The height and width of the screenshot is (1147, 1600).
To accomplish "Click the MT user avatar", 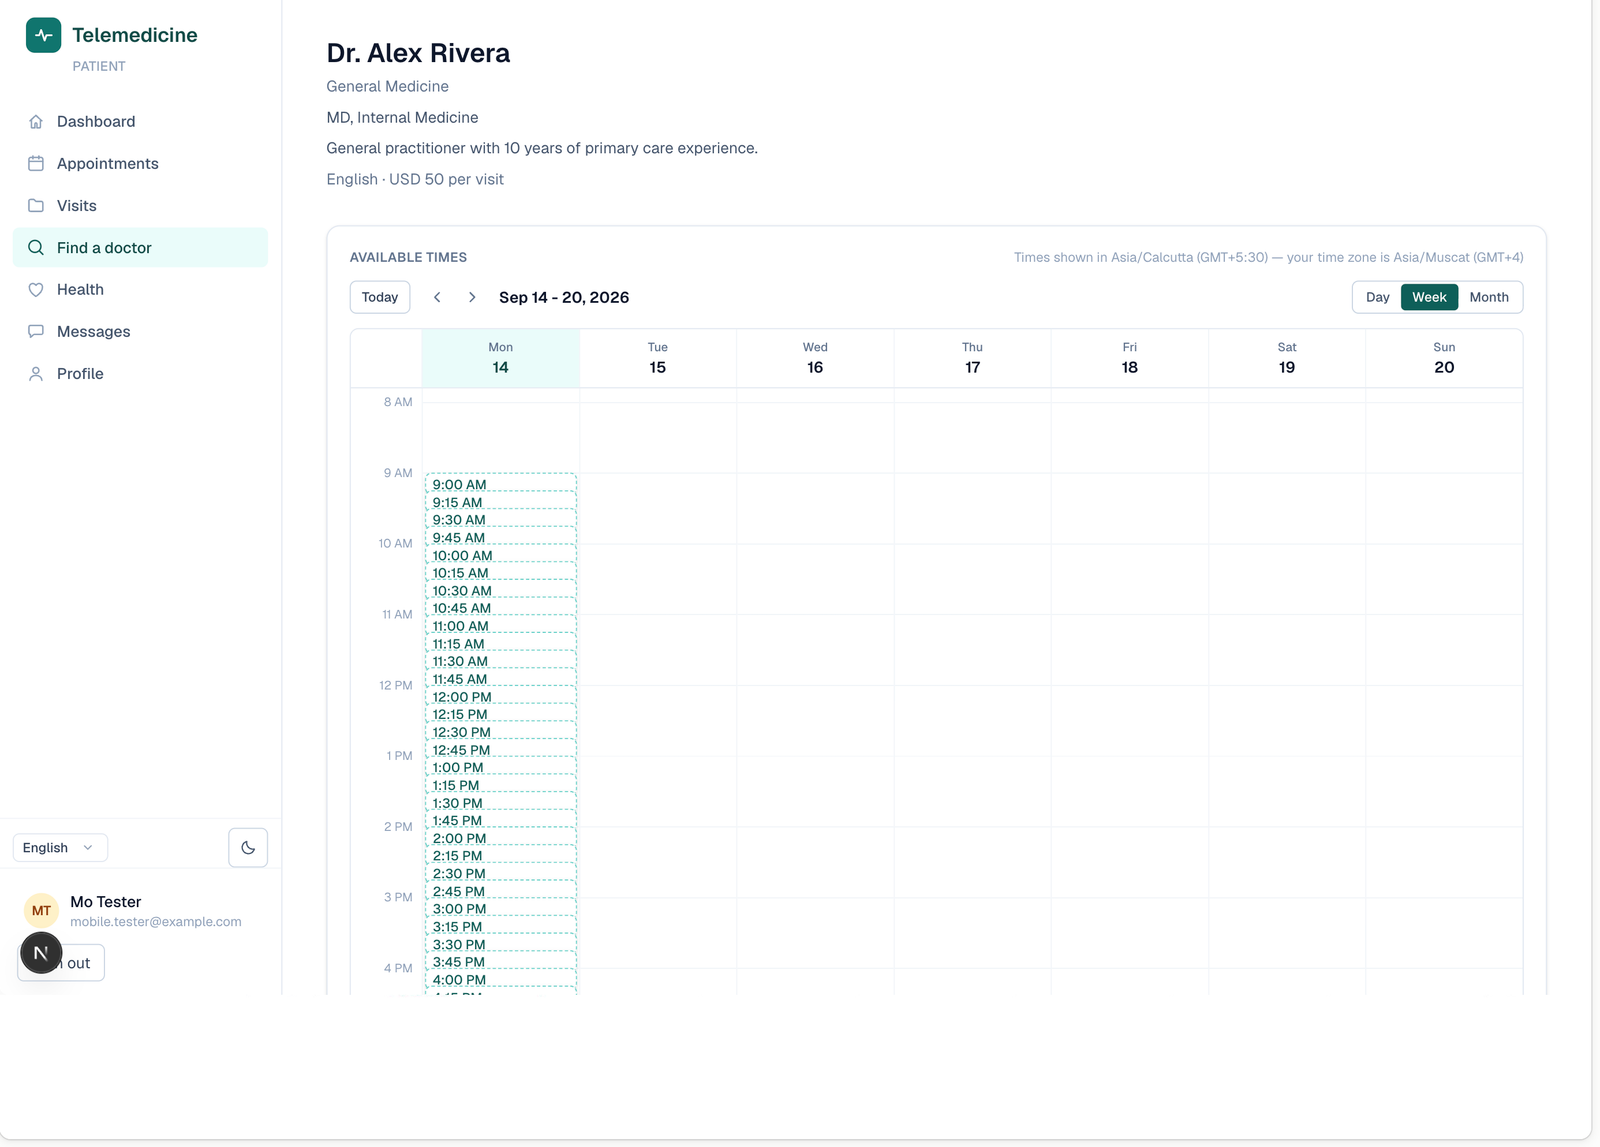I will pyautogui.click(x=41, y=910).
